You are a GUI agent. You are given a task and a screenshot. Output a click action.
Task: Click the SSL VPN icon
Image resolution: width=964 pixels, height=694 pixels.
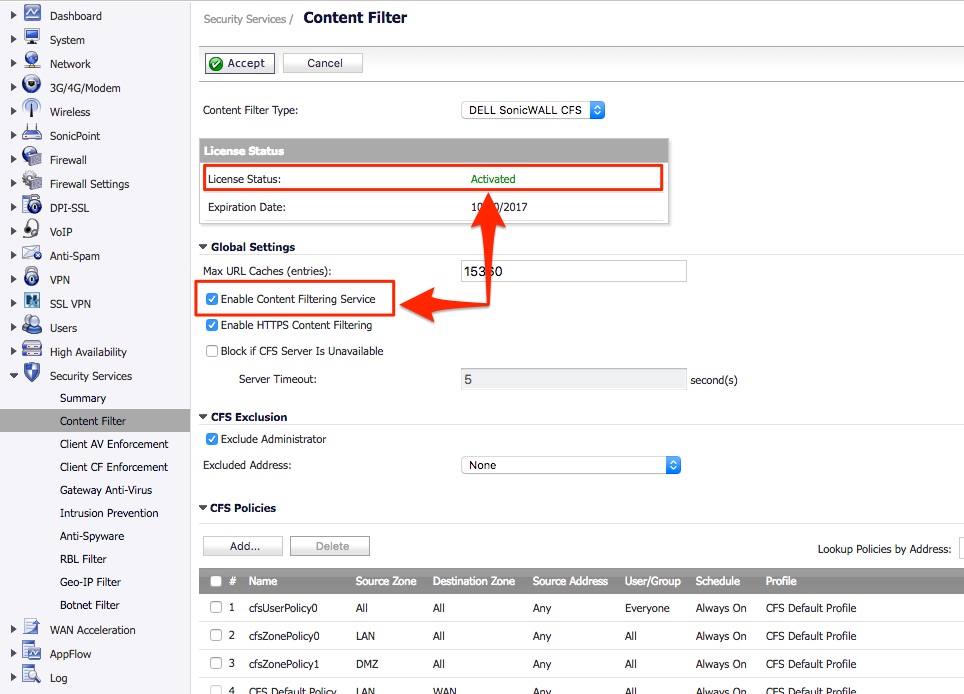[x=32, y=301]
